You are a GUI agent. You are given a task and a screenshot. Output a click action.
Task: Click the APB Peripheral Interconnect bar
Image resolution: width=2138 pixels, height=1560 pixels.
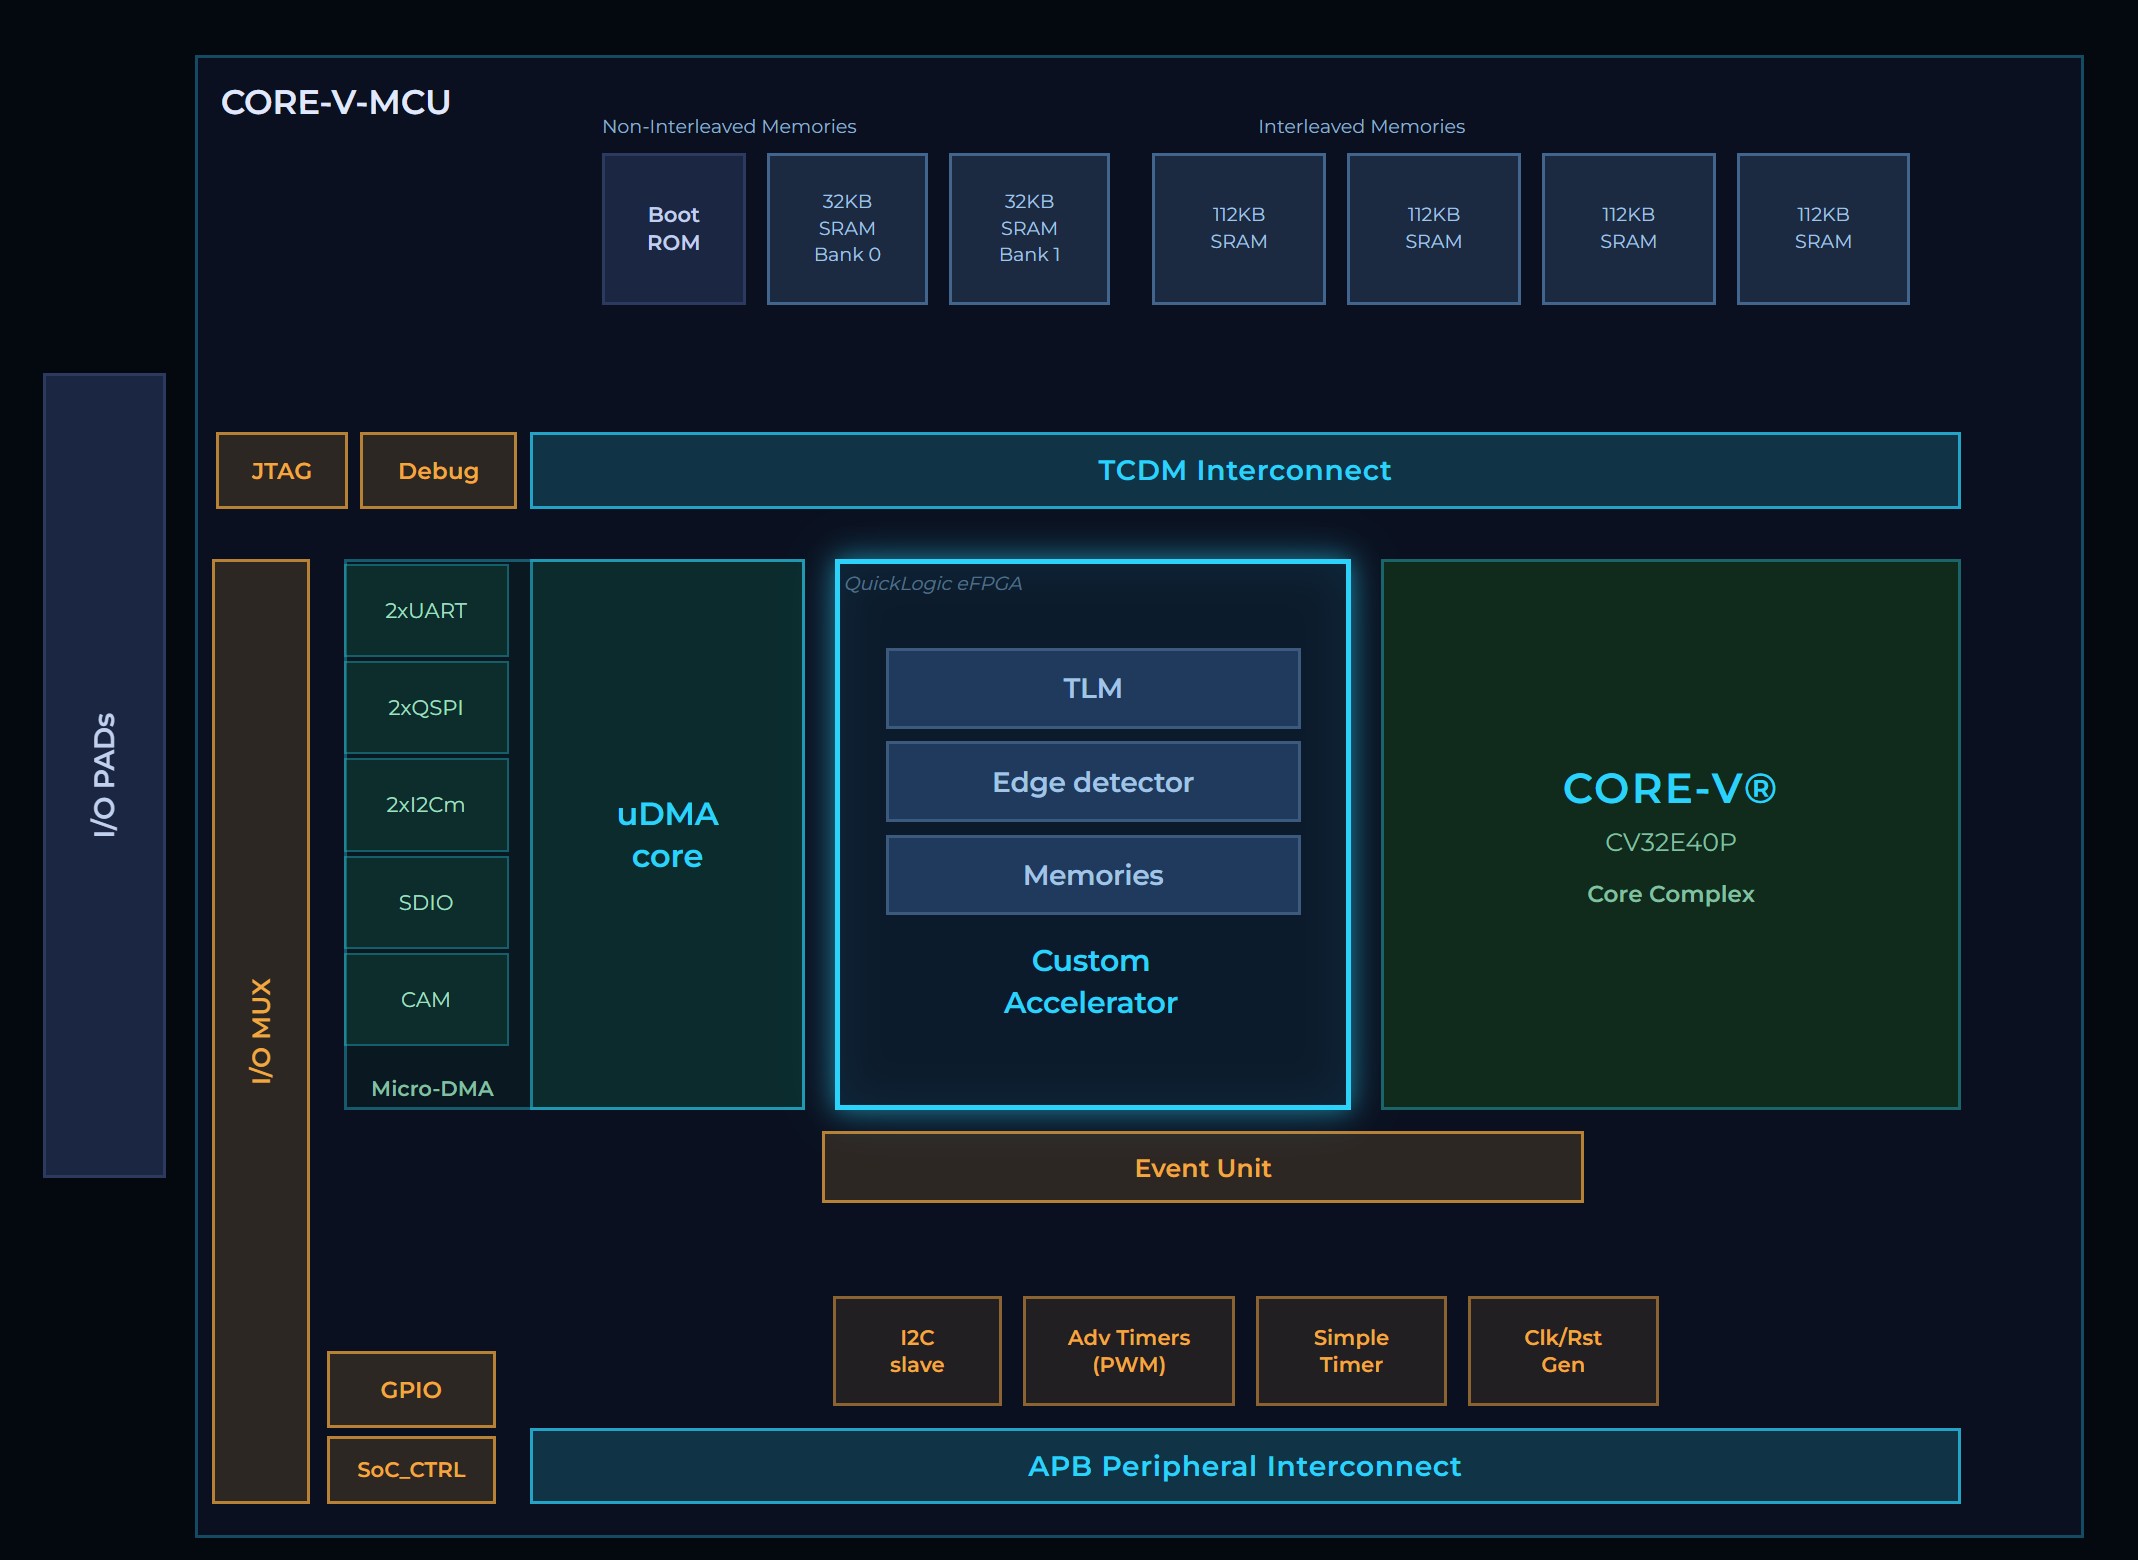[x=1244, y=1466]
